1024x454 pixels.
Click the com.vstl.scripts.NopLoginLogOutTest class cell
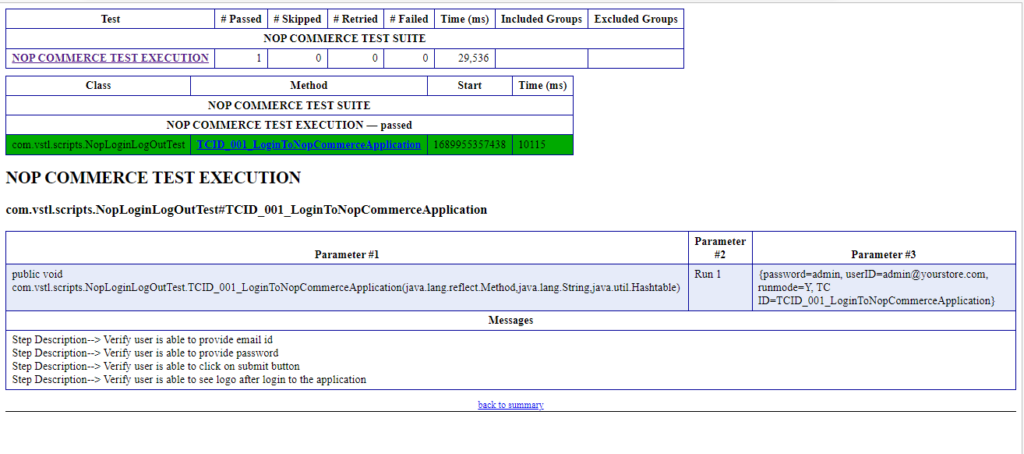[98, 144]
